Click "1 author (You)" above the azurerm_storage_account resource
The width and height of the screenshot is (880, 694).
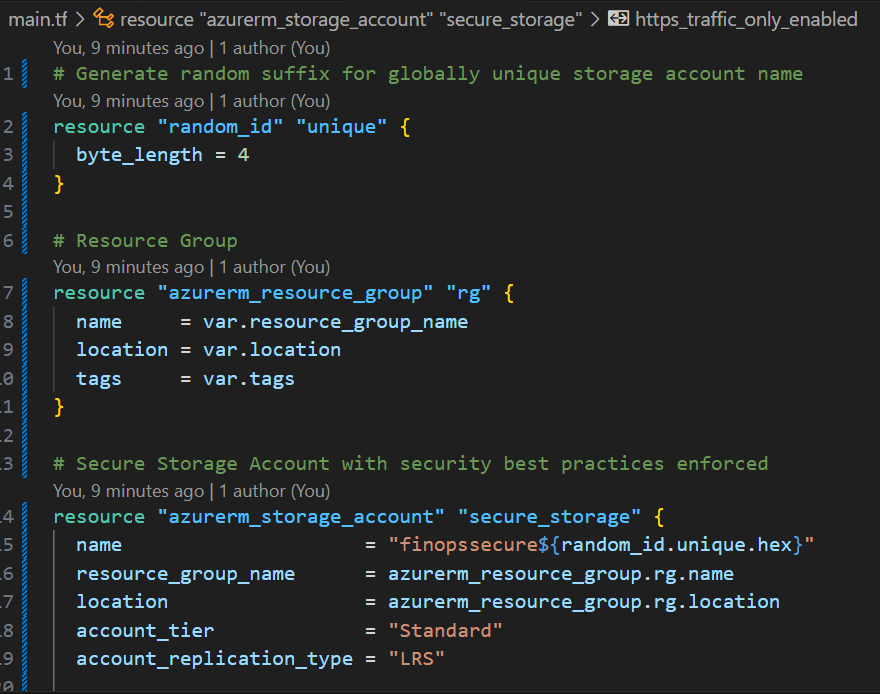274,491
